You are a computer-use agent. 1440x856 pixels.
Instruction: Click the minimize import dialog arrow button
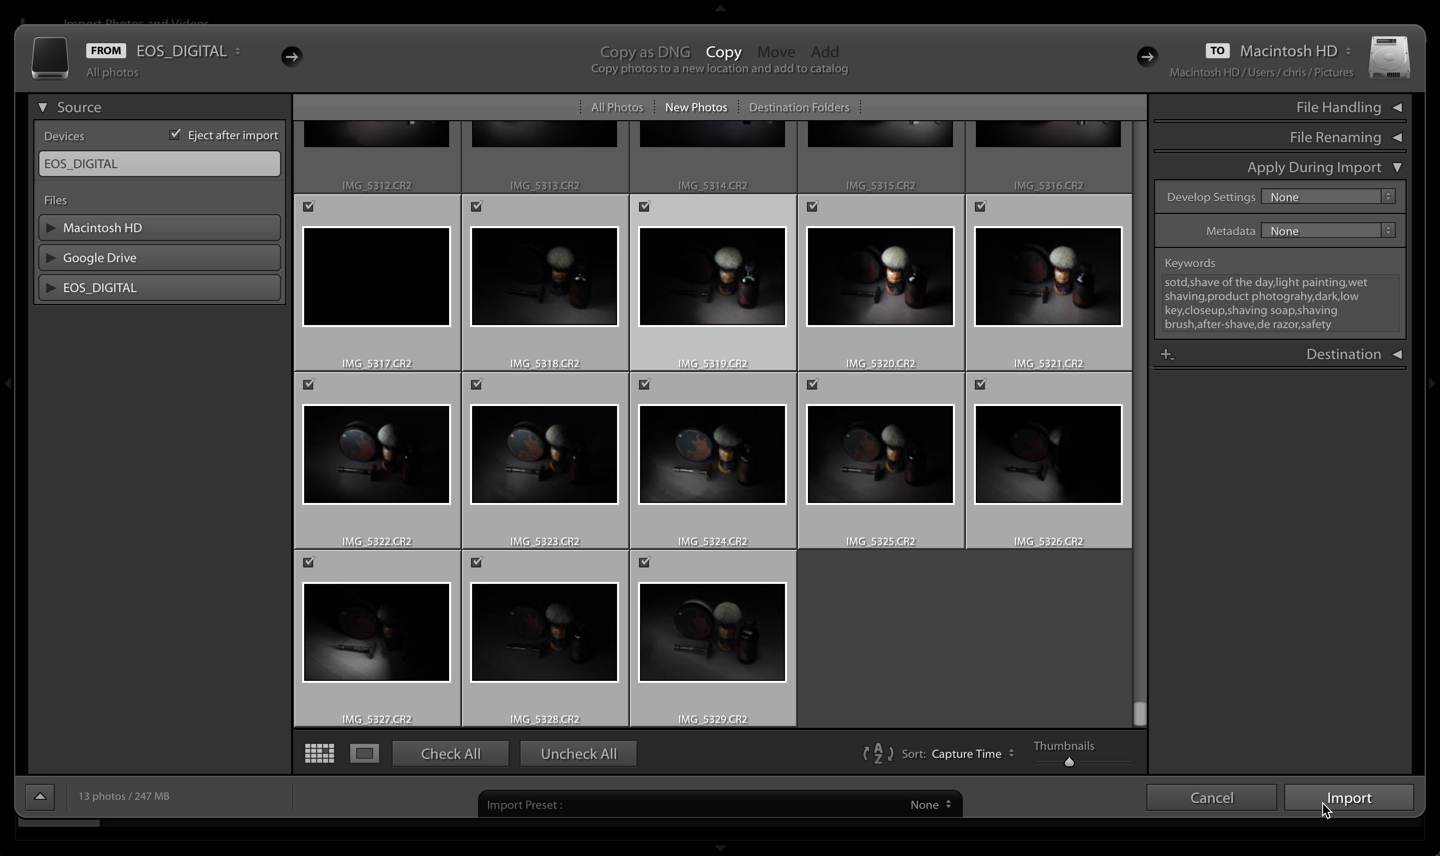(x=40, y=797)
